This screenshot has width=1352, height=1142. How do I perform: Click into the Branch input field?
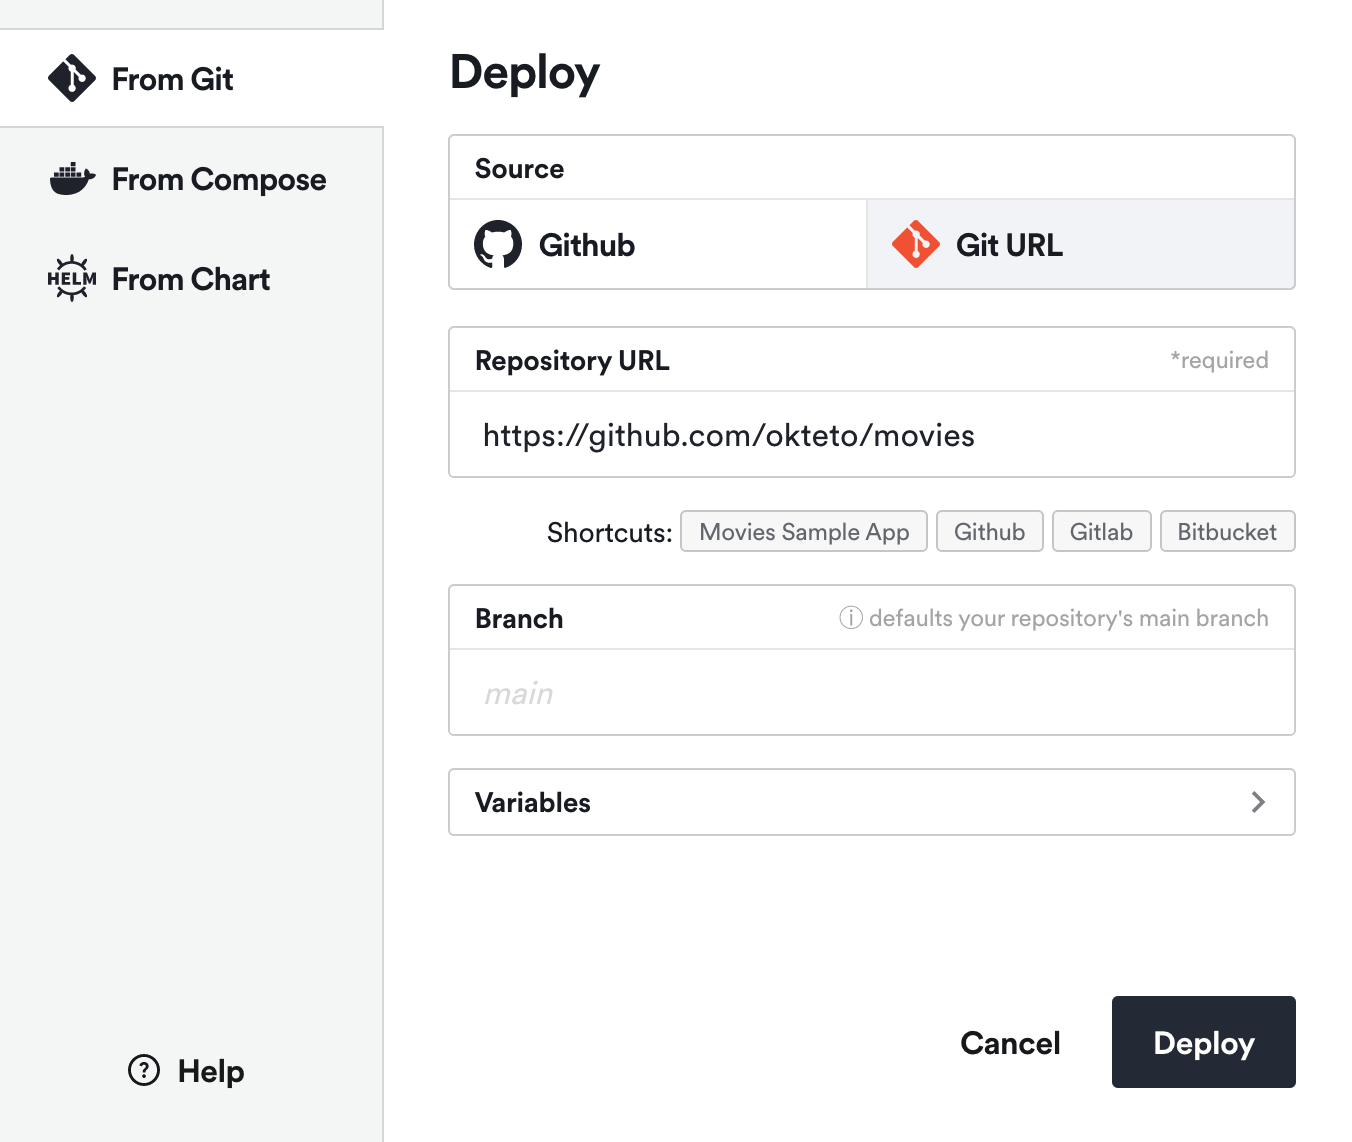click(x=872, y=693)
